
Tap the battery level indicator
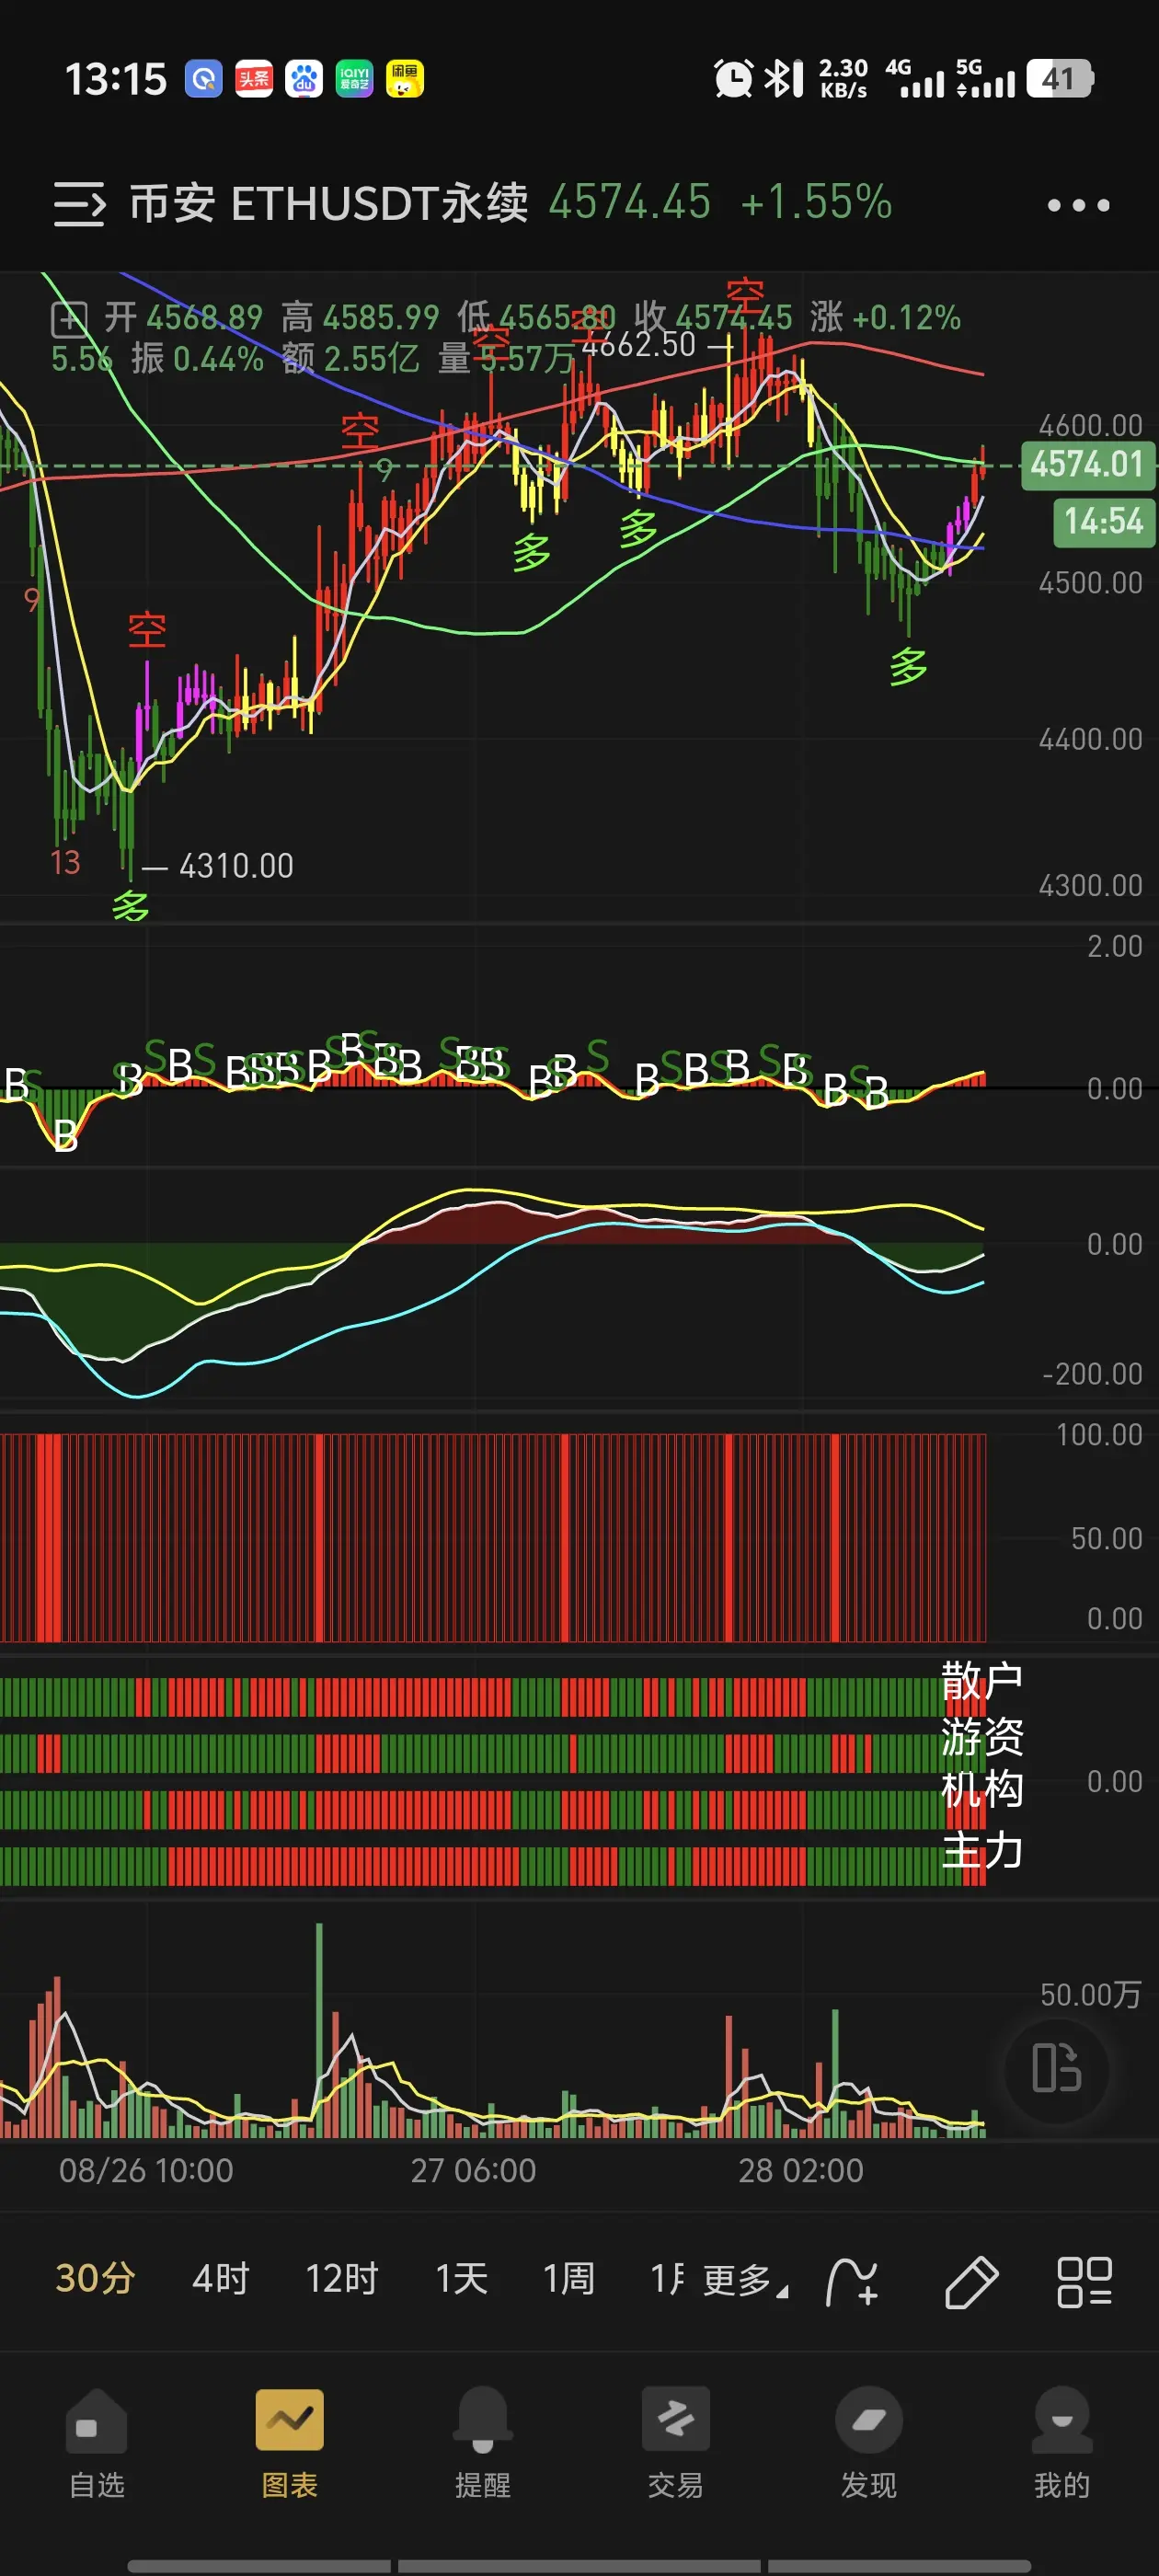1059,79
